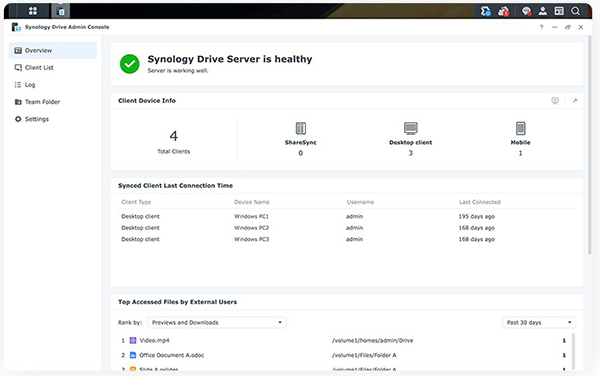Click the Mobile device icon
This screenshot has height=376, width=600.
[520, 128]
